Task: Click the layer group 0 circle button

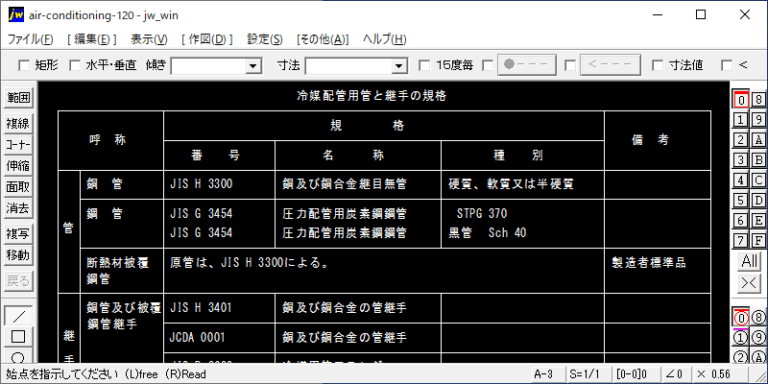Action: coord(741,318)
